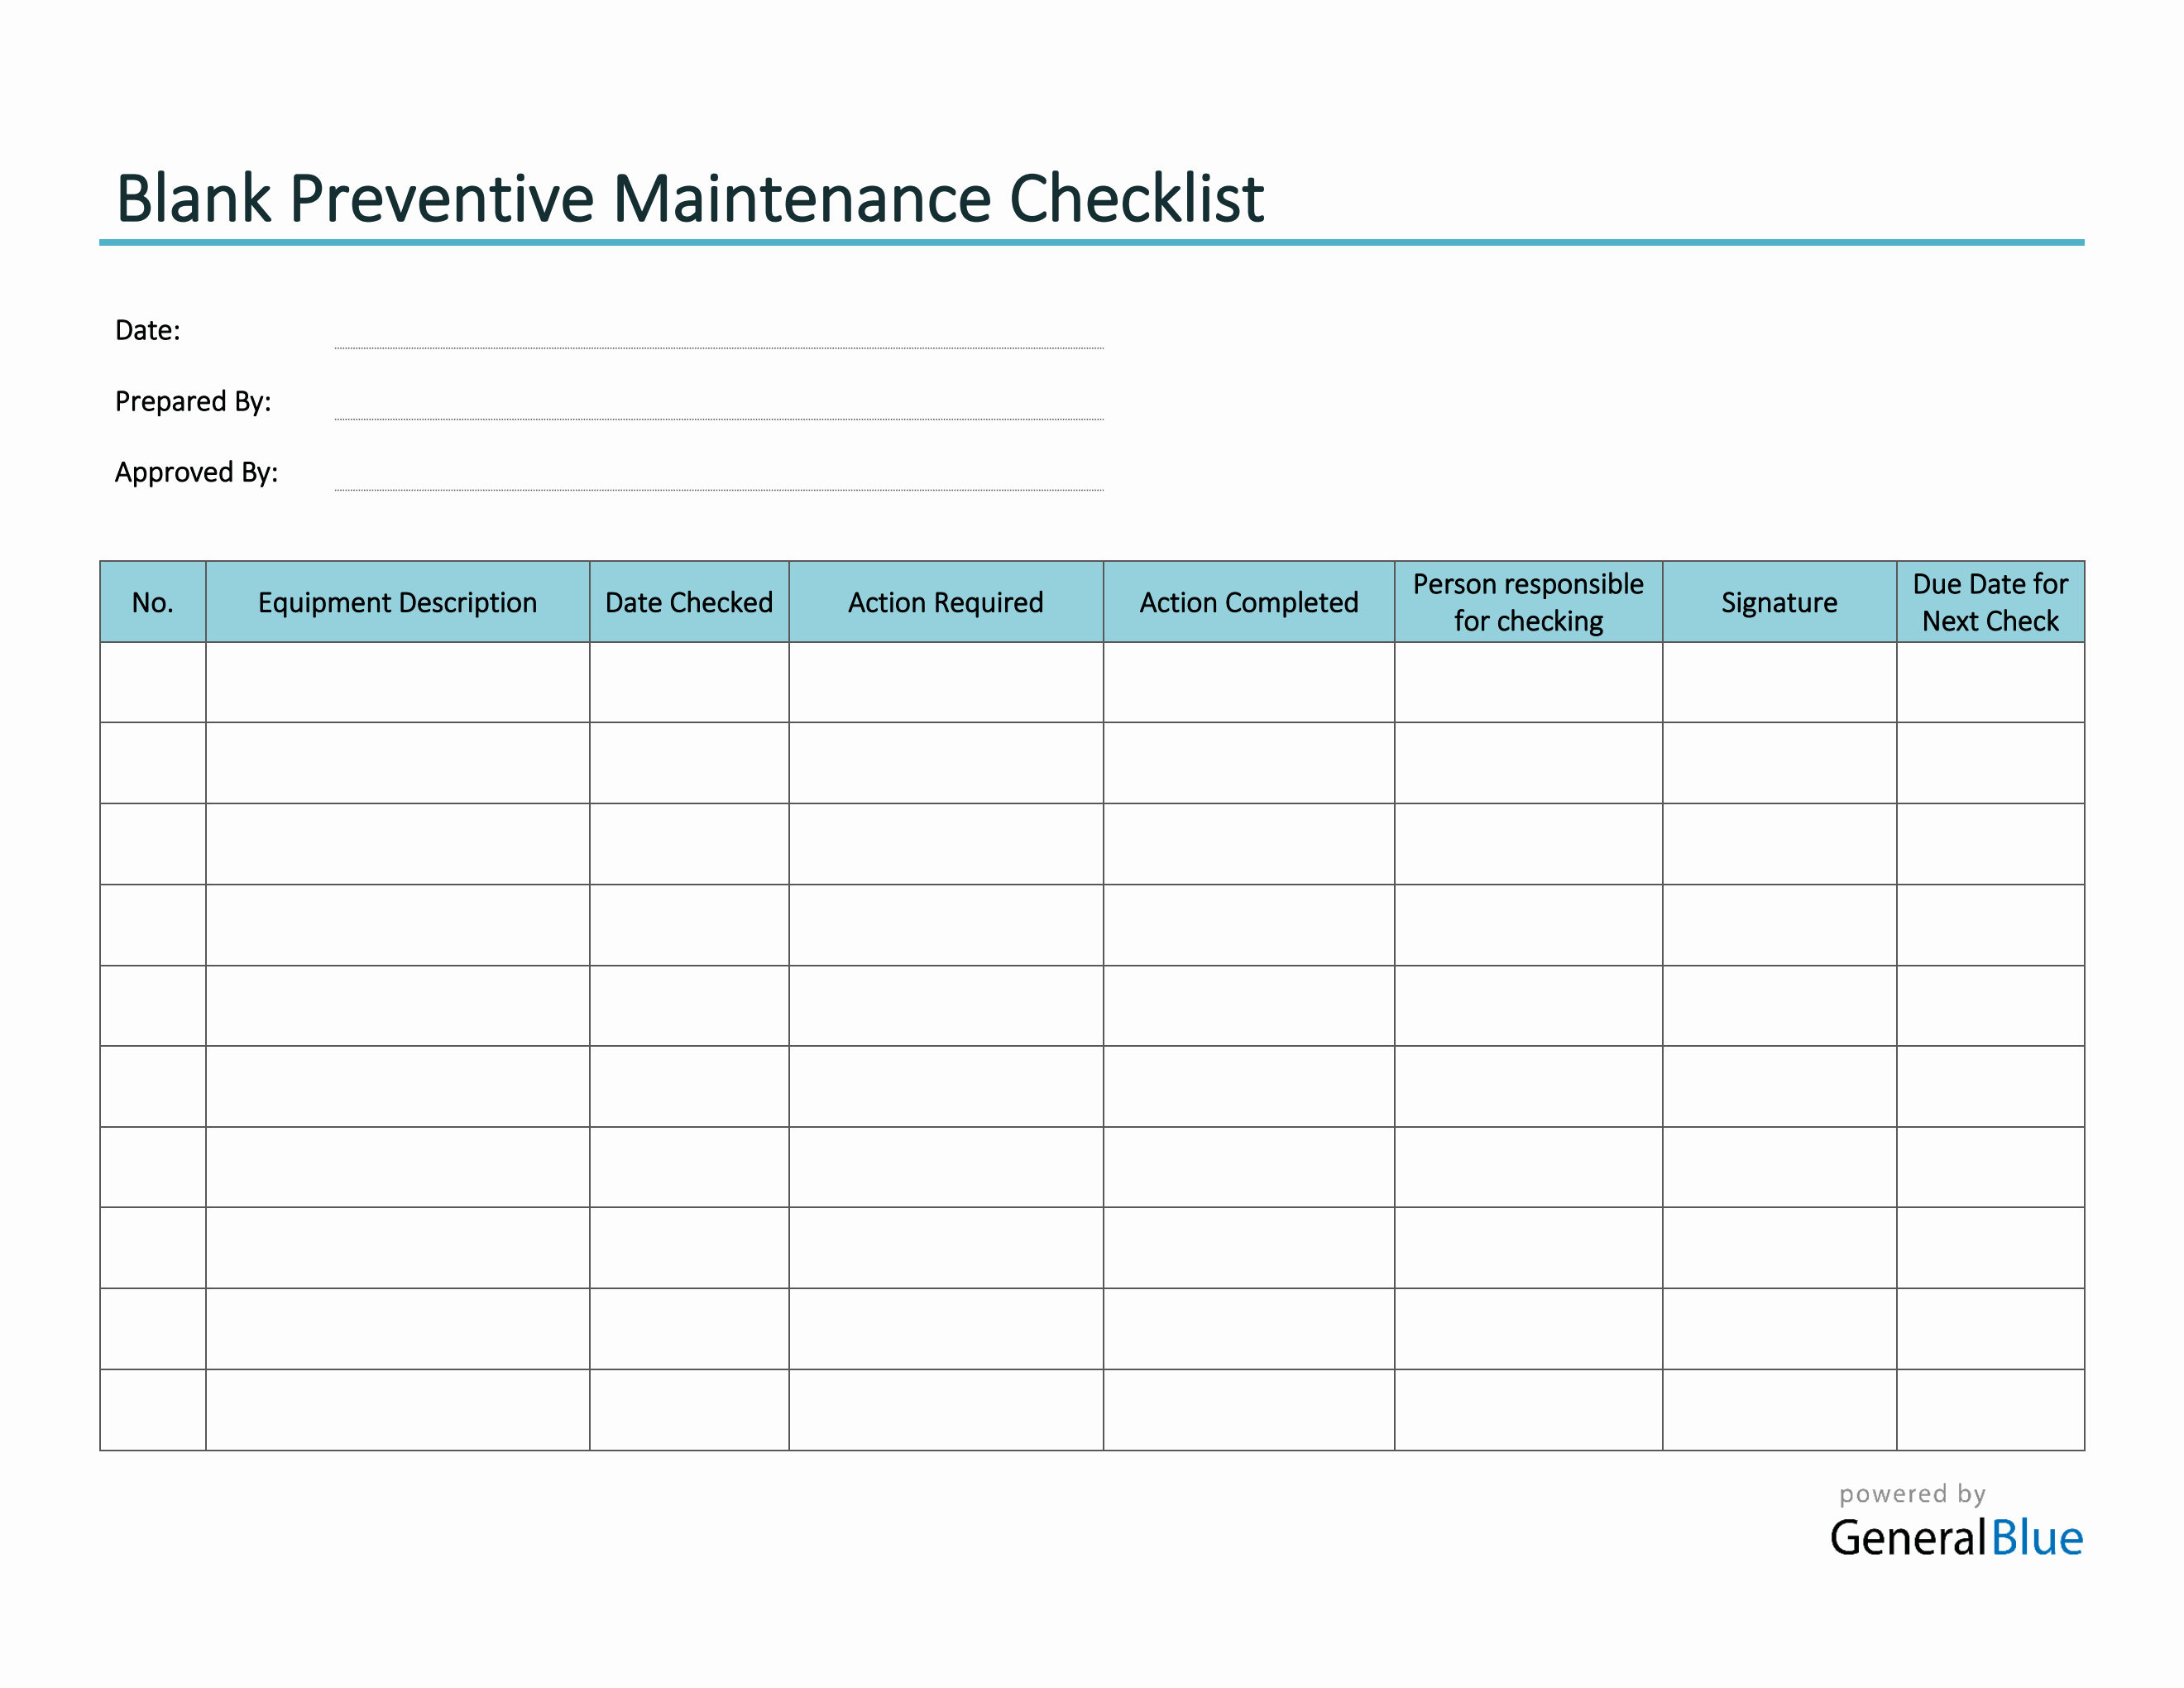
Task: Click the 'powered by' text
Action: 1912,1494
